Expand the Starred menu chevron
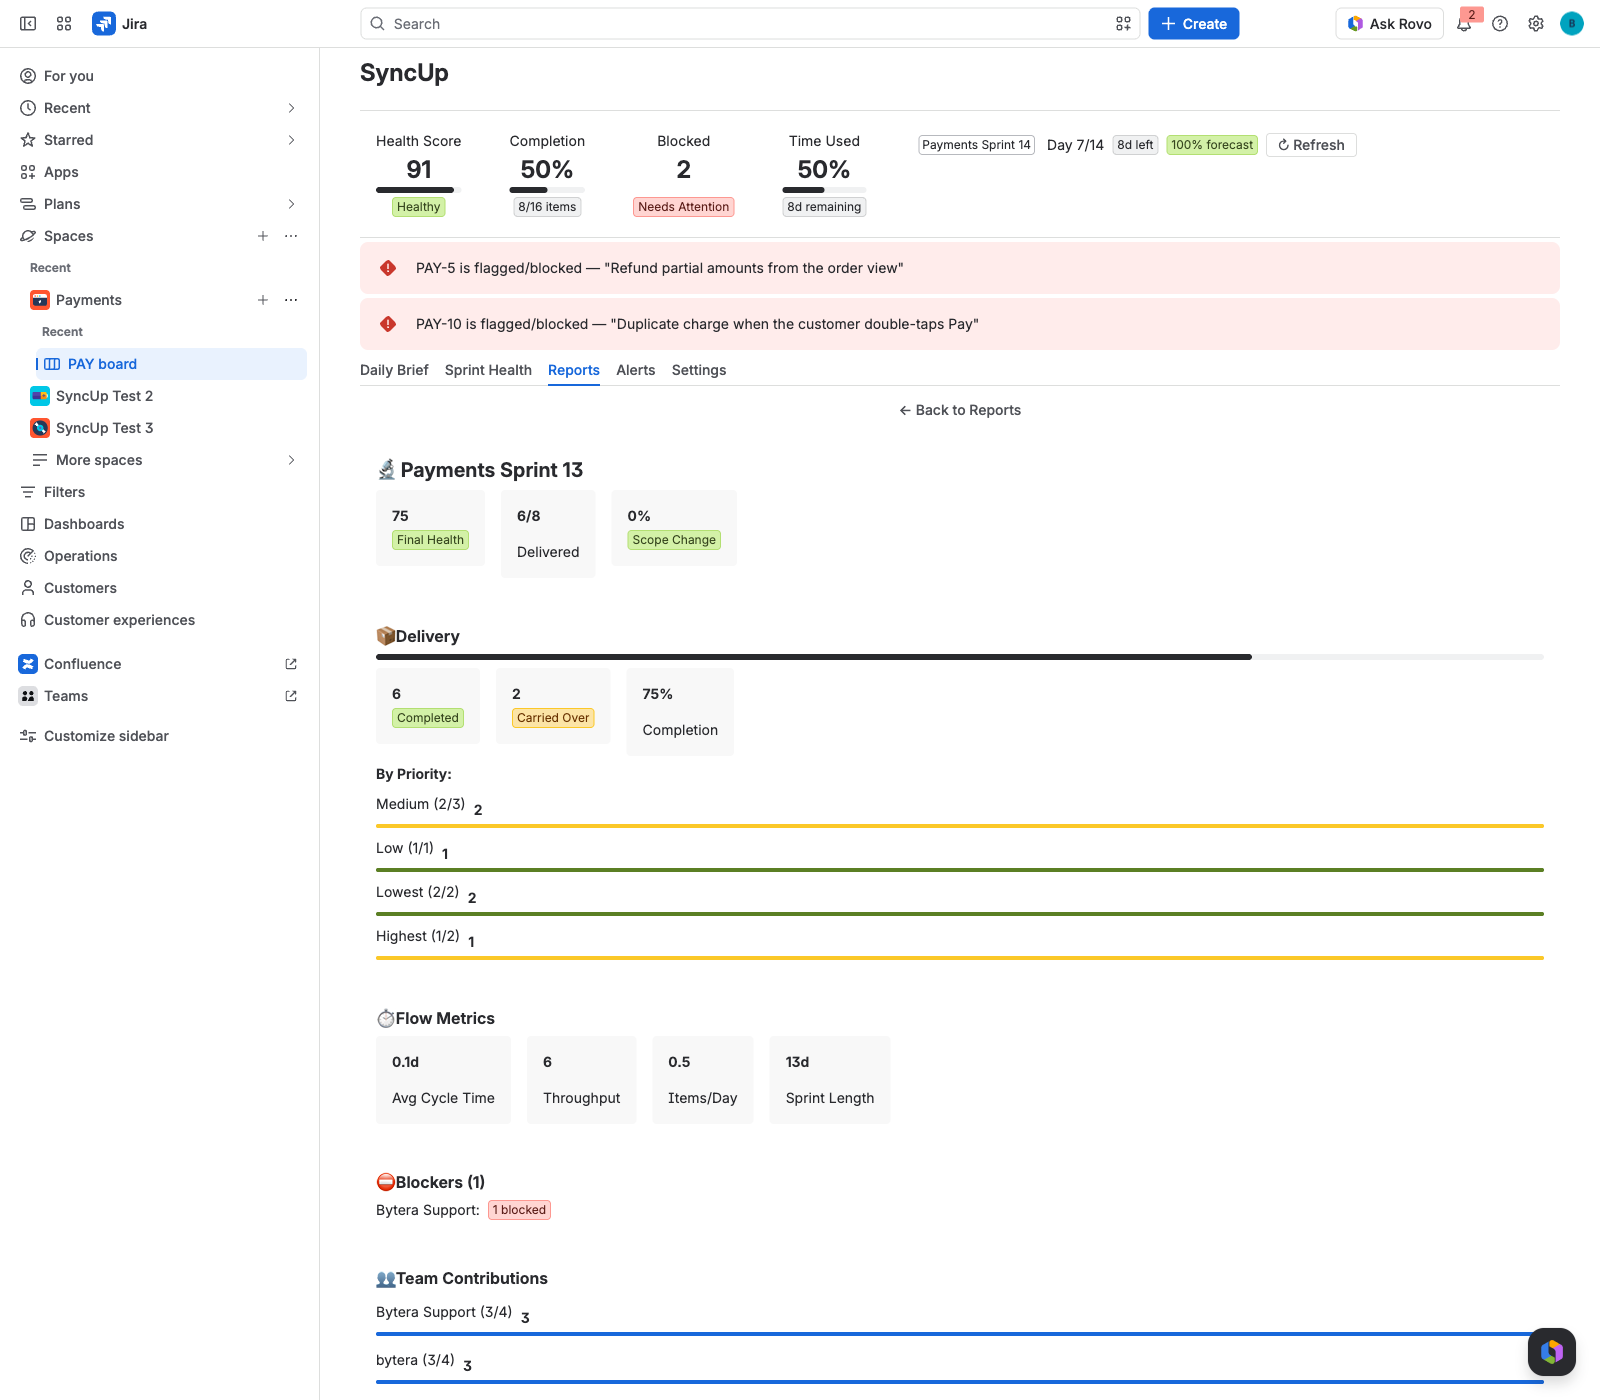The height and width of the screenshot is (1400, 1600). tap(291, 140)
